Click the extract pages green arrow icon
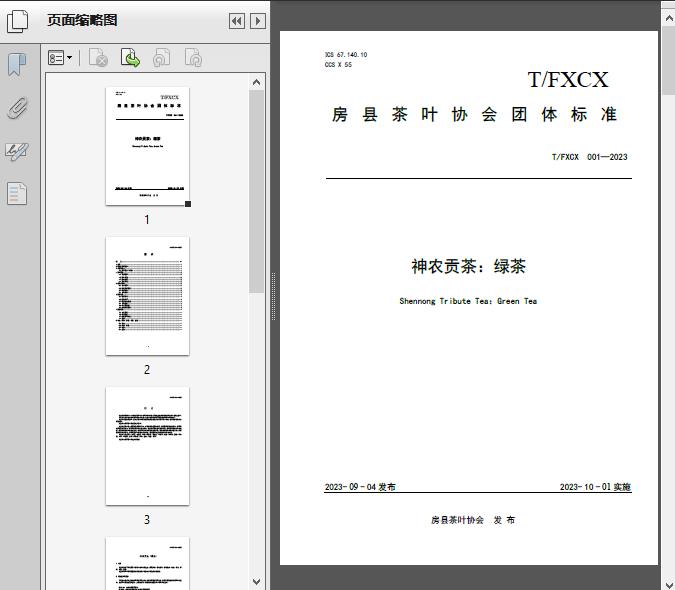The height and width of the screenshot is (590, 675). click(x=130, y=58)
